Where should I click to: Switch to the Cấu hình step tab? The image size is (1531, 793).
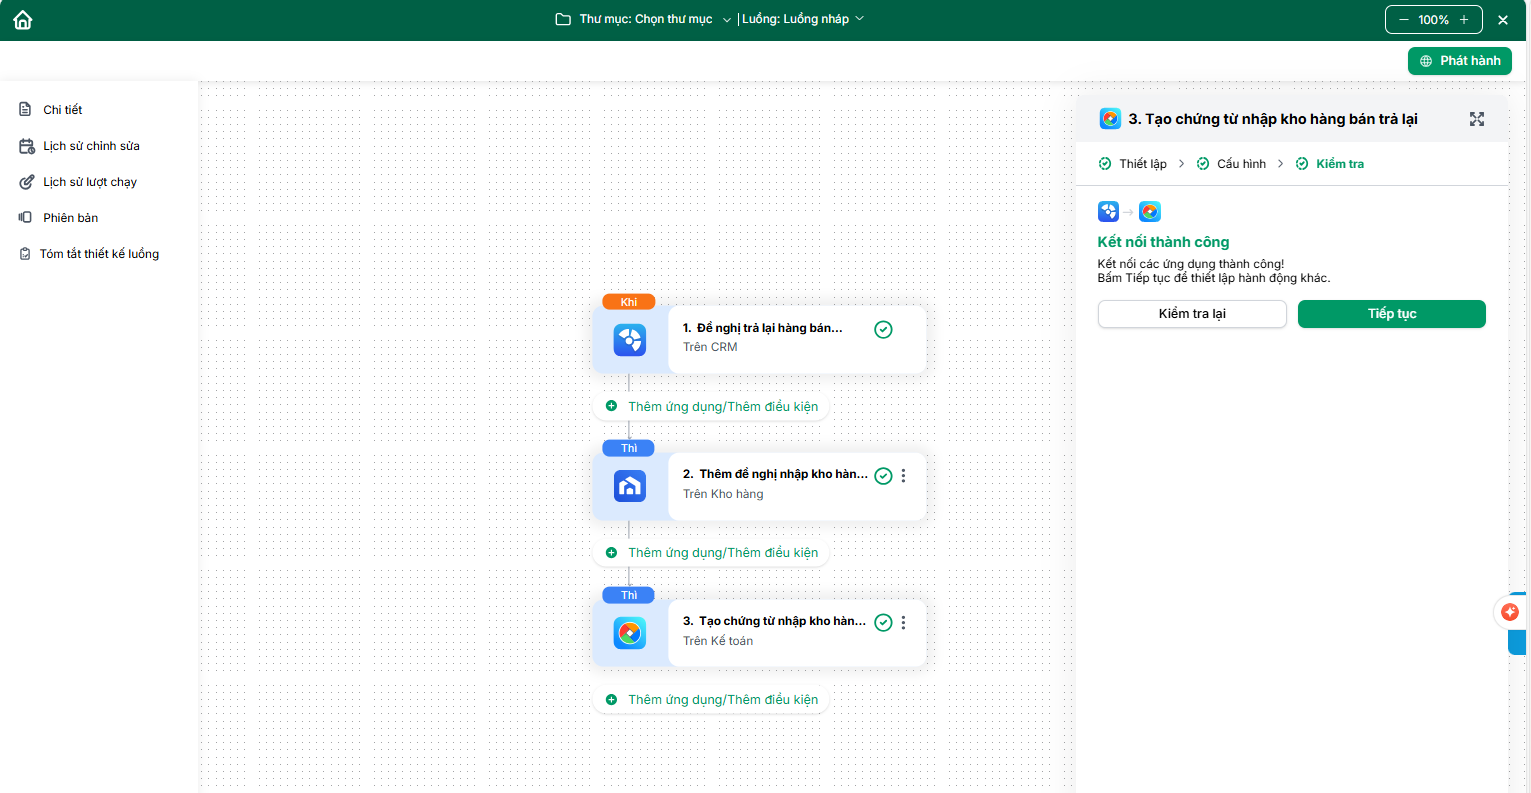click(1231, 164)
